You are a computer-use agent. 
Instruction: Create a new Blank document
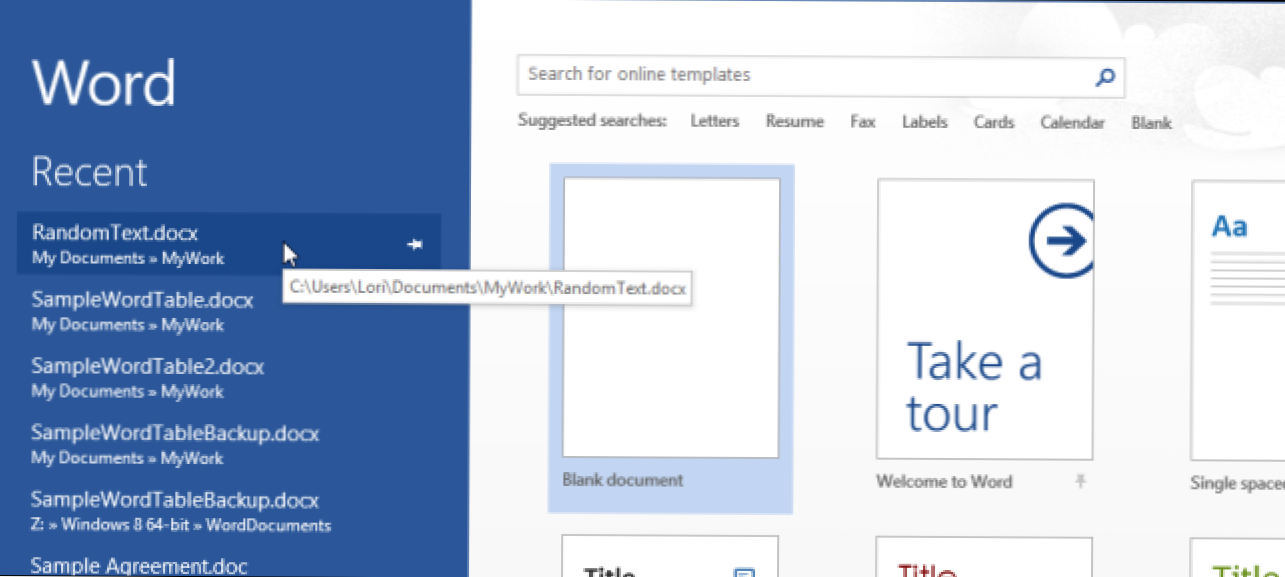coord(671,318)
